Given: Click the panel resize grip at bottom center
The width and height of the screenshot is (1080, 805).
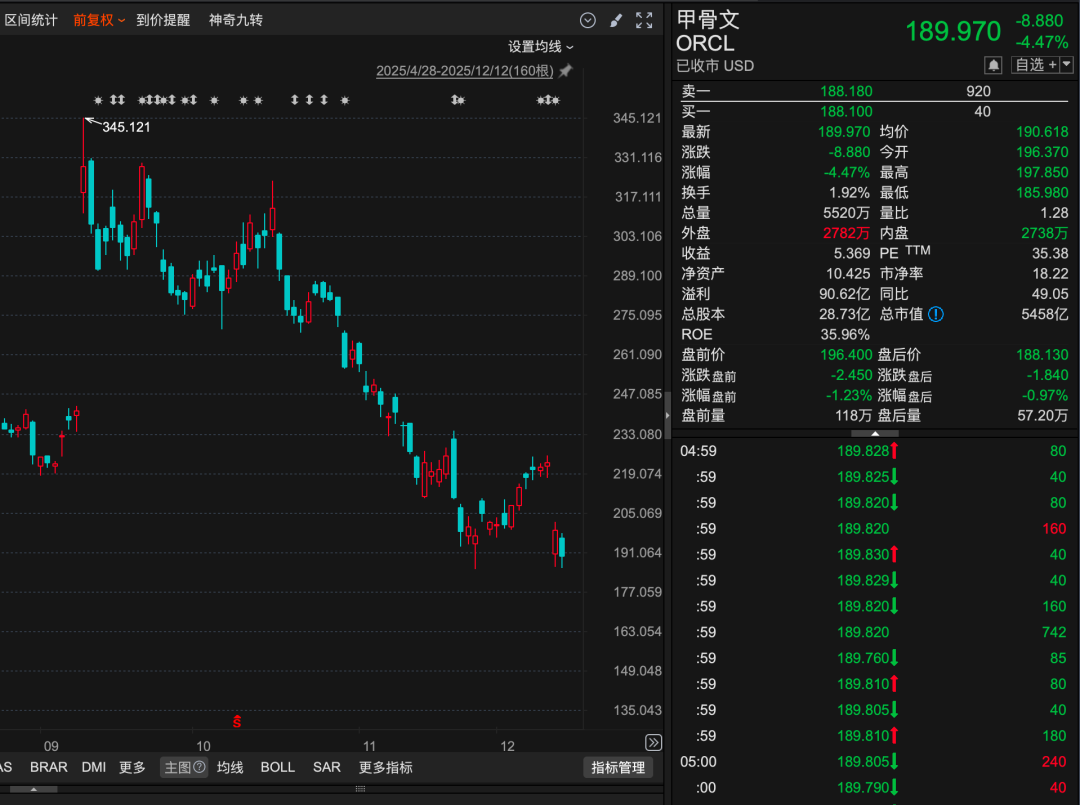Looking at the screenshot, I should click(x=360, y=789).
